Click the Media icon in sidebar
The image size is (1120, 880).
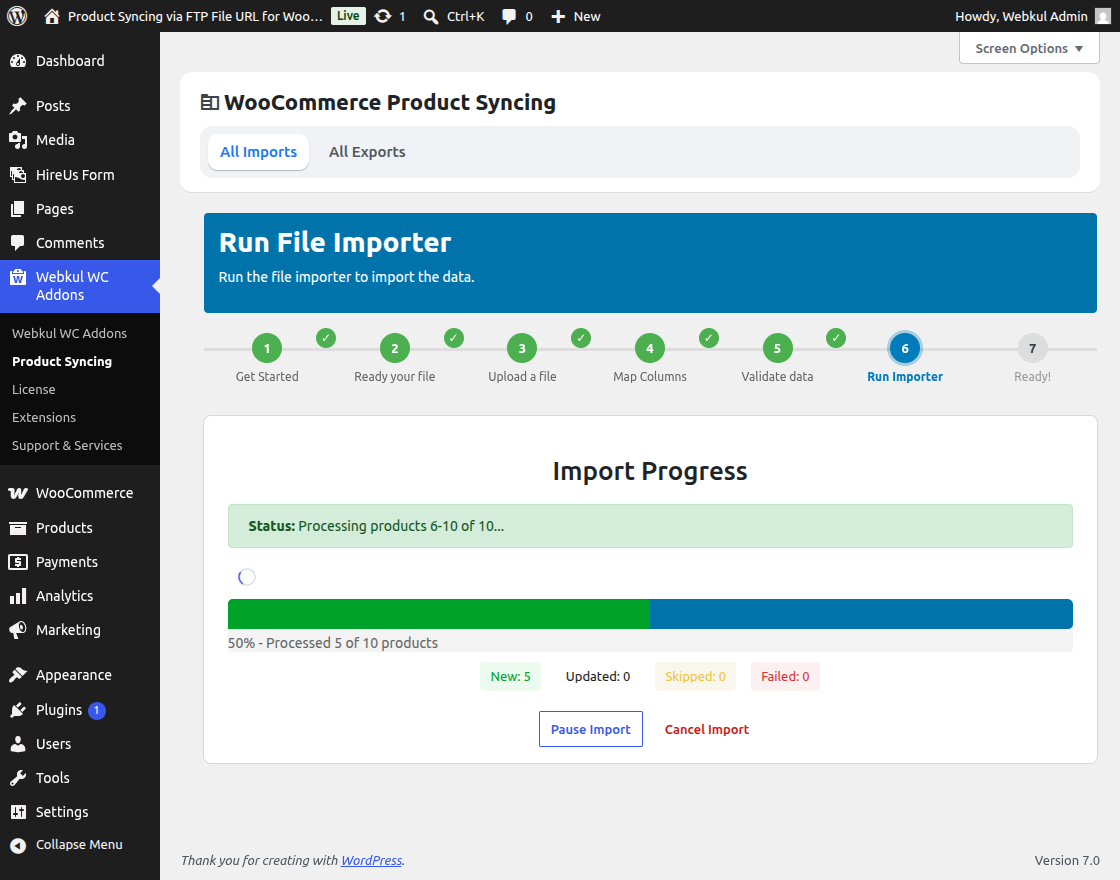click(18, 140)
